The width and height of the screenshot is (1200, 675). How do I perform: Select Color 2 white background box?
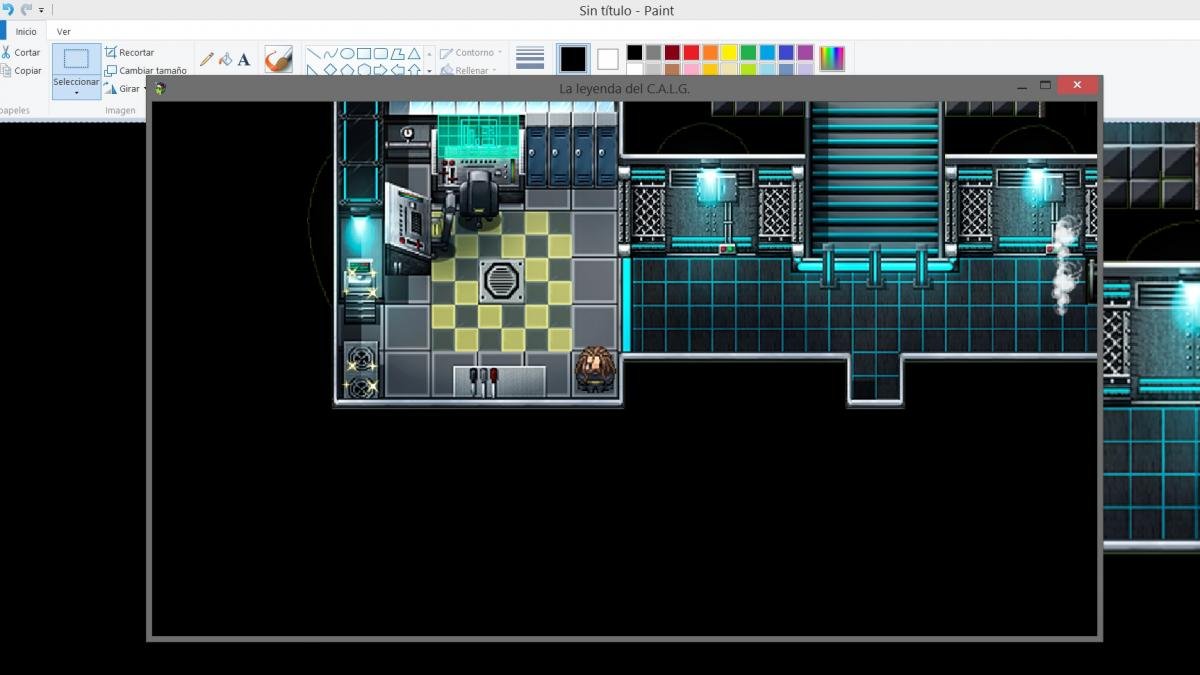point(608,59)
